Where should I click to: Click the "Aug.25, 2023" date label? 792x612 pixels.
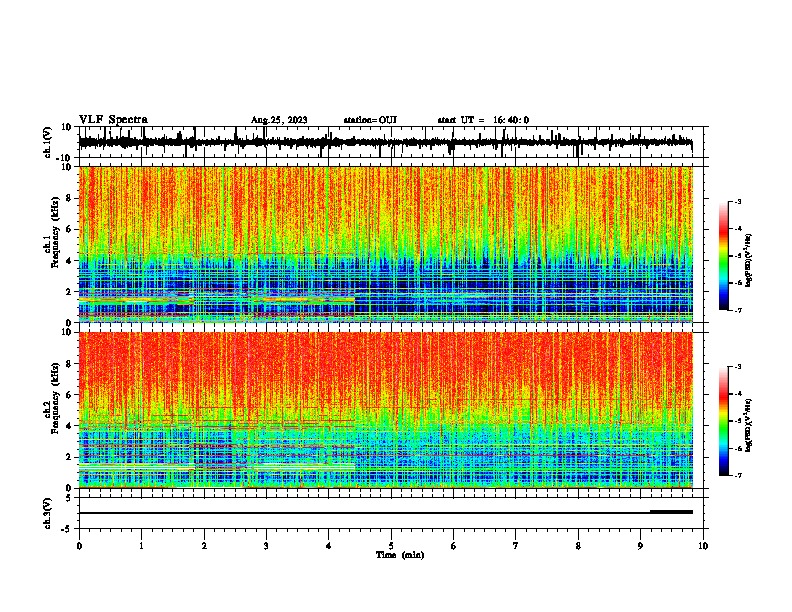click(279, 120)
